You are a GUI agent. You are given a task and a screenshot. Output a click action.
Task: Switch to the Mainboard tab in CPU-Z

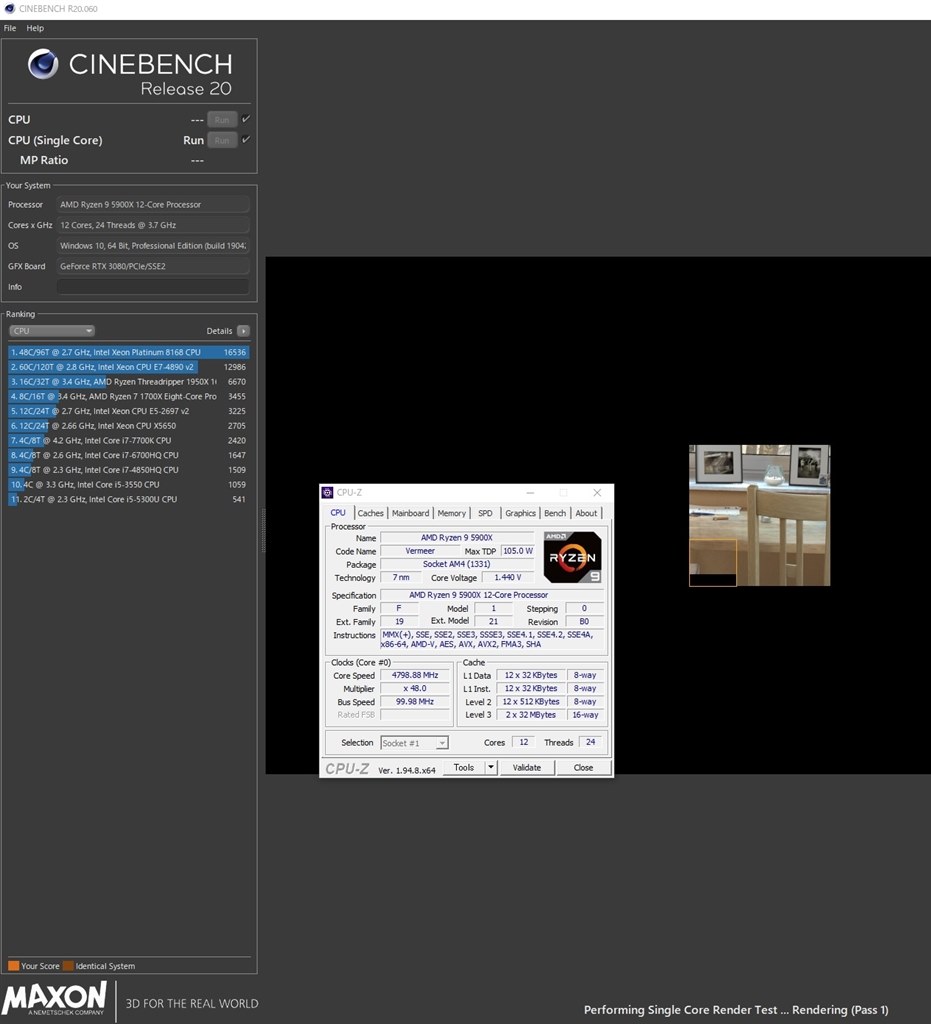[x=410, y=513]
